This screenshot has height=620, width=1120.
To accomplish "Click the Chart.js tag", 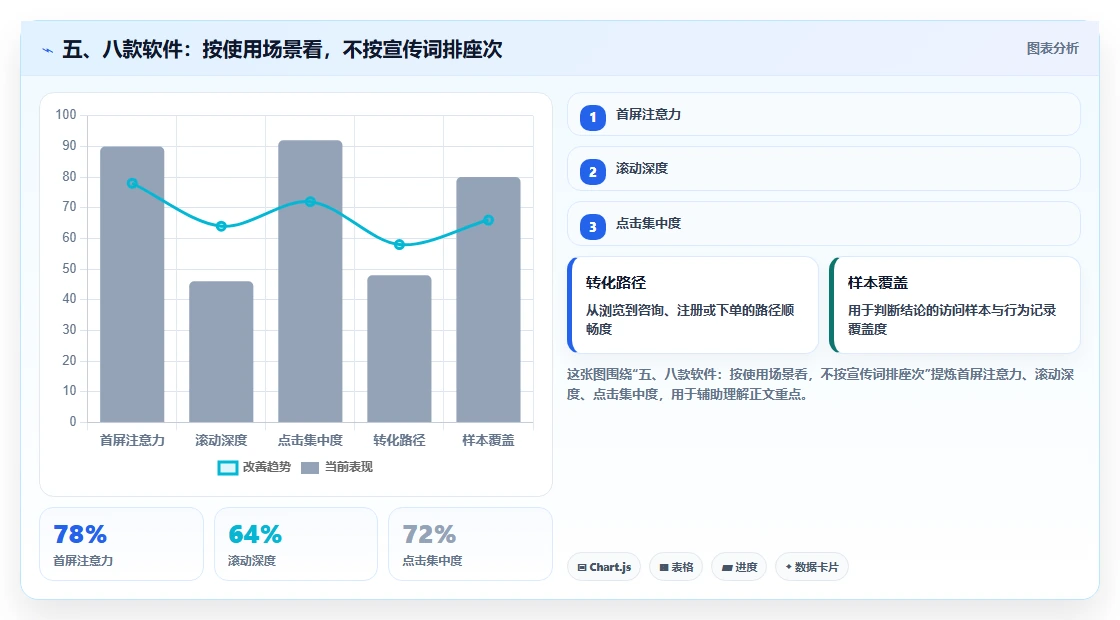I will (604, 567).
